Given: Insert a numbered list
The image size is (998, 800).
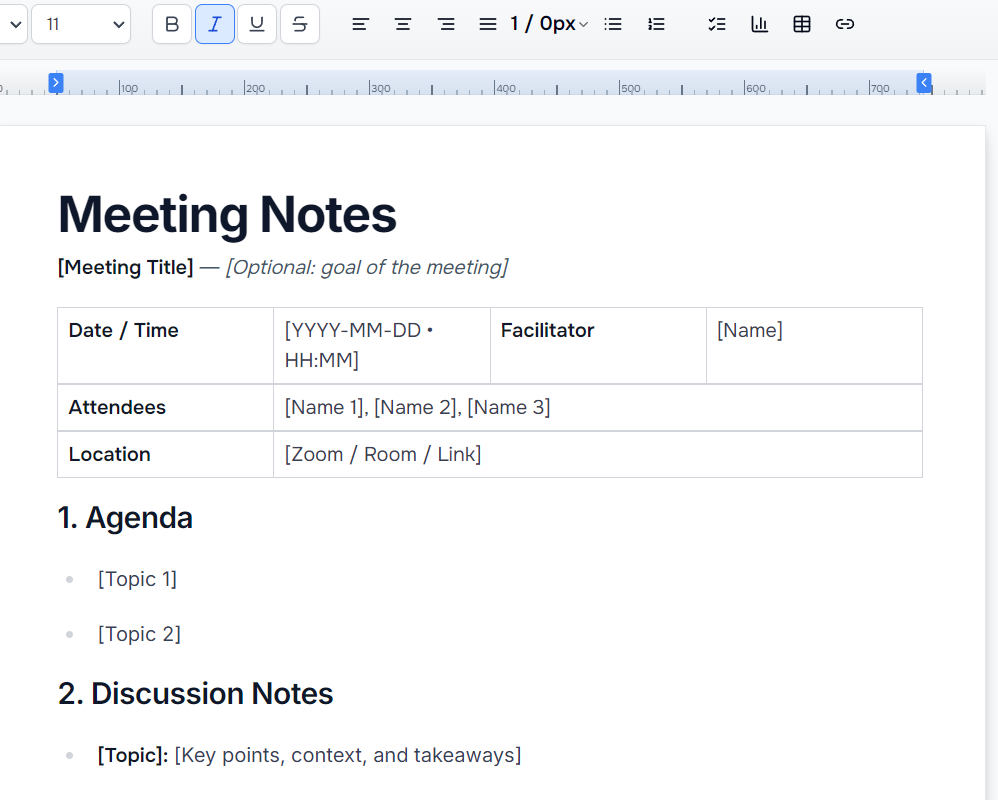Looking at the screenshot, I should point(656,24).
